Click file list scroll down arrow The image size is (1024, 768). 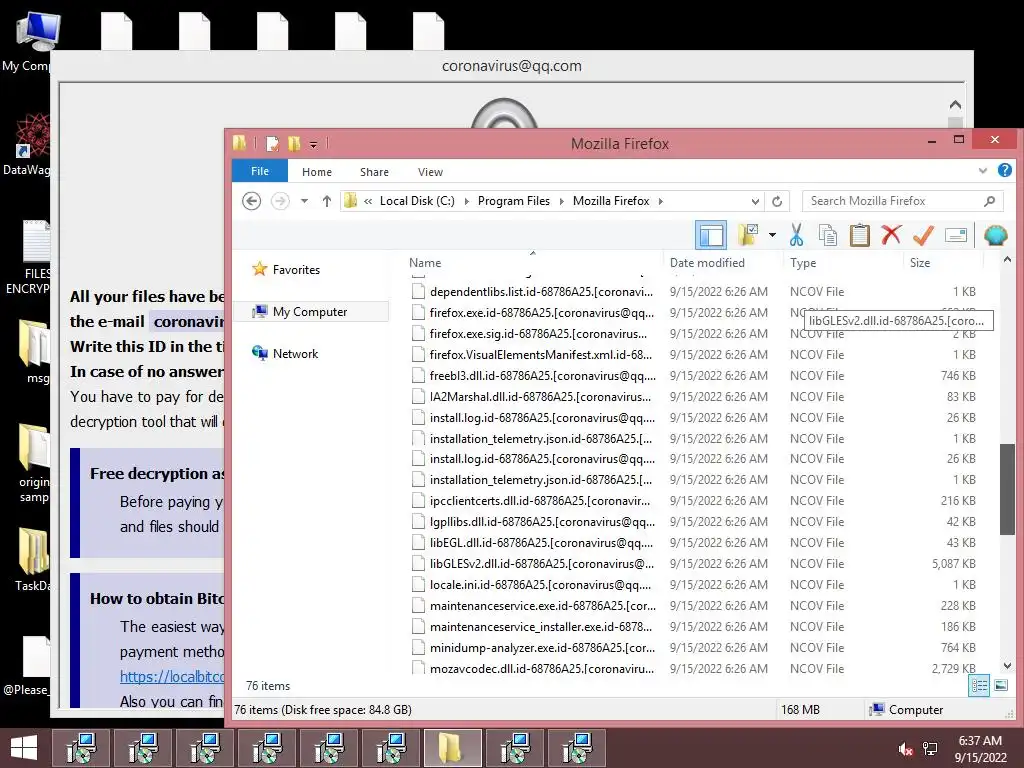coord(1007,666)
